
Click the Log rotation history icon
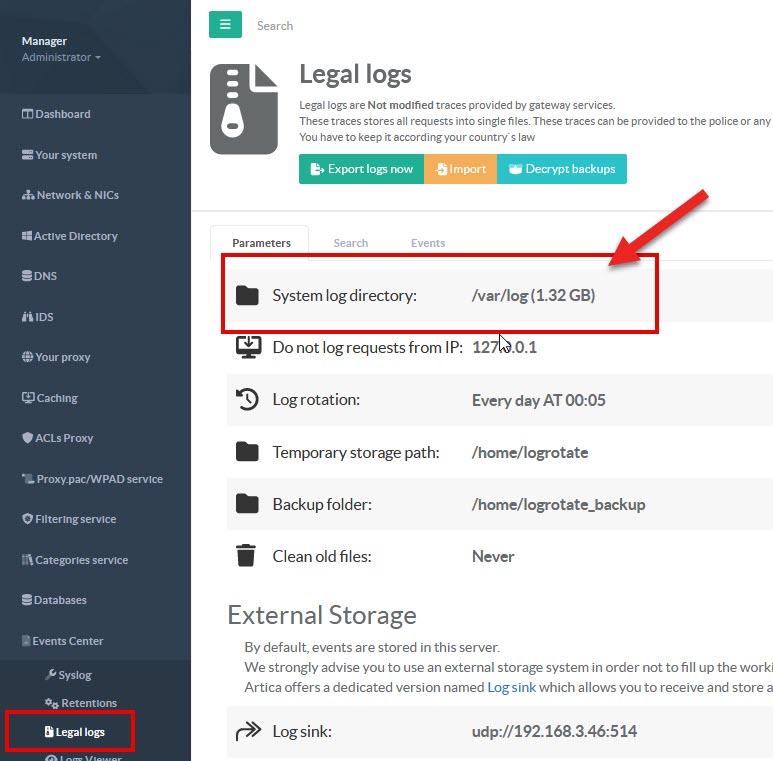click(247, 400)
